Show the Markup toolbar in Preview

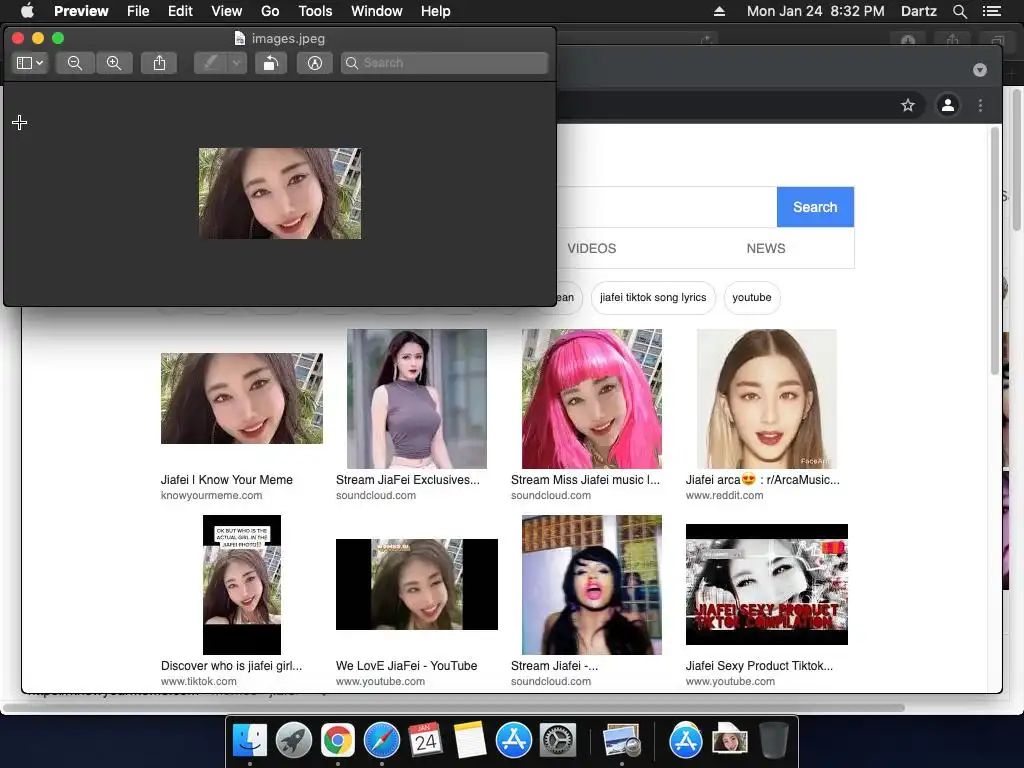coord(315,63)
